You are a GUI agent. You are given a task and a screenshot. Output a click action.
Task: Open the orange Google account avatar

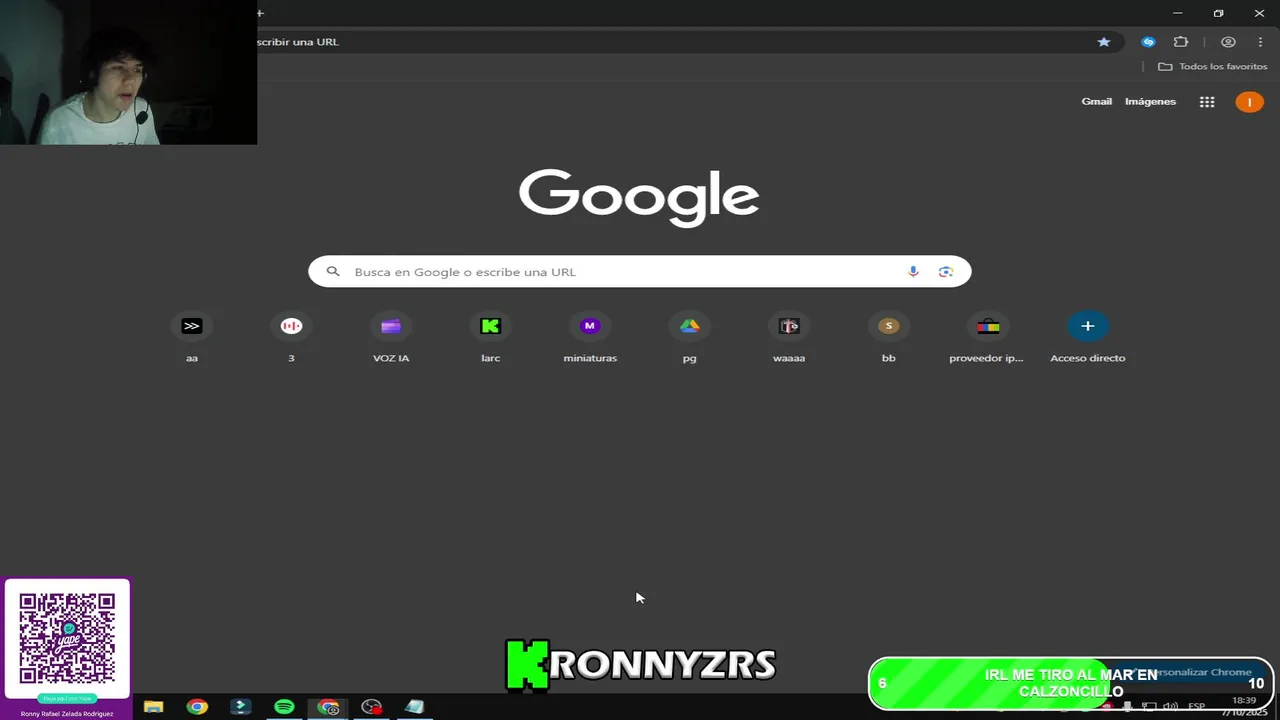click(1249, 102)
